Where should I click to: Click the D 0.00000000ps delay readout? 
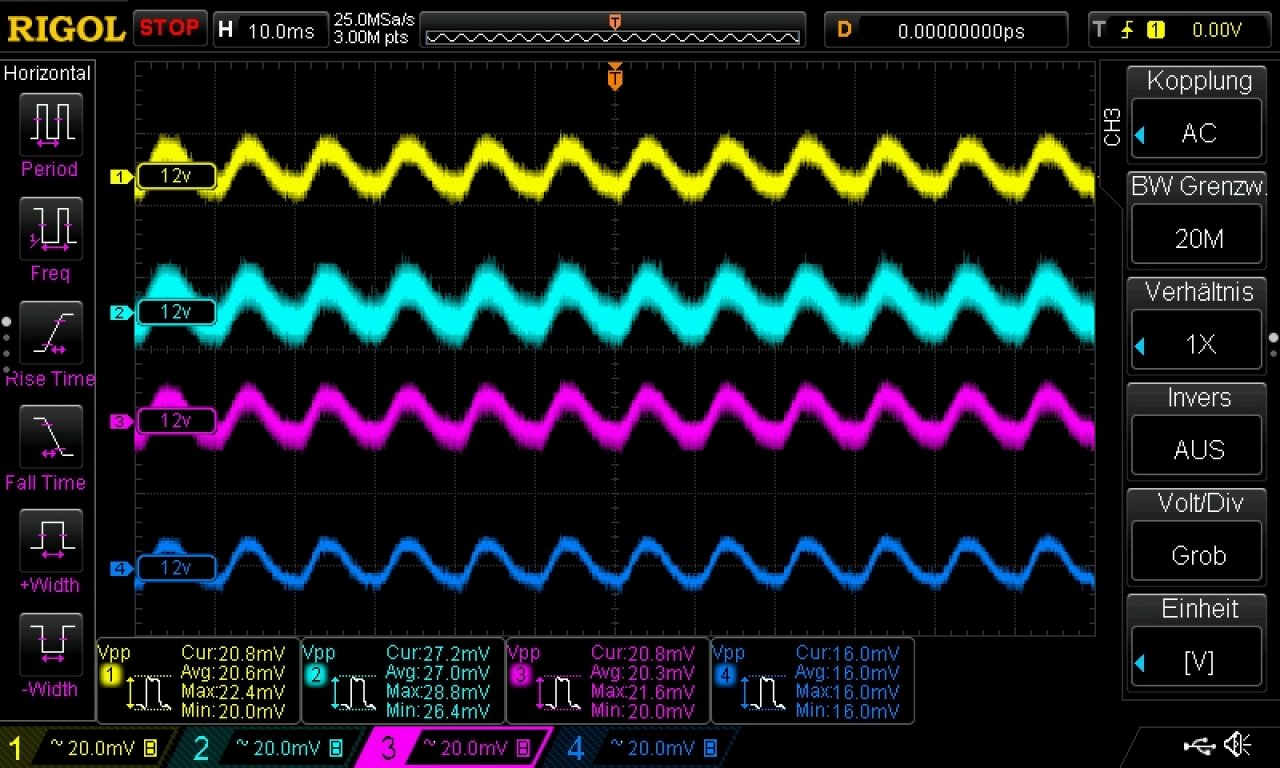click(946, 30)
